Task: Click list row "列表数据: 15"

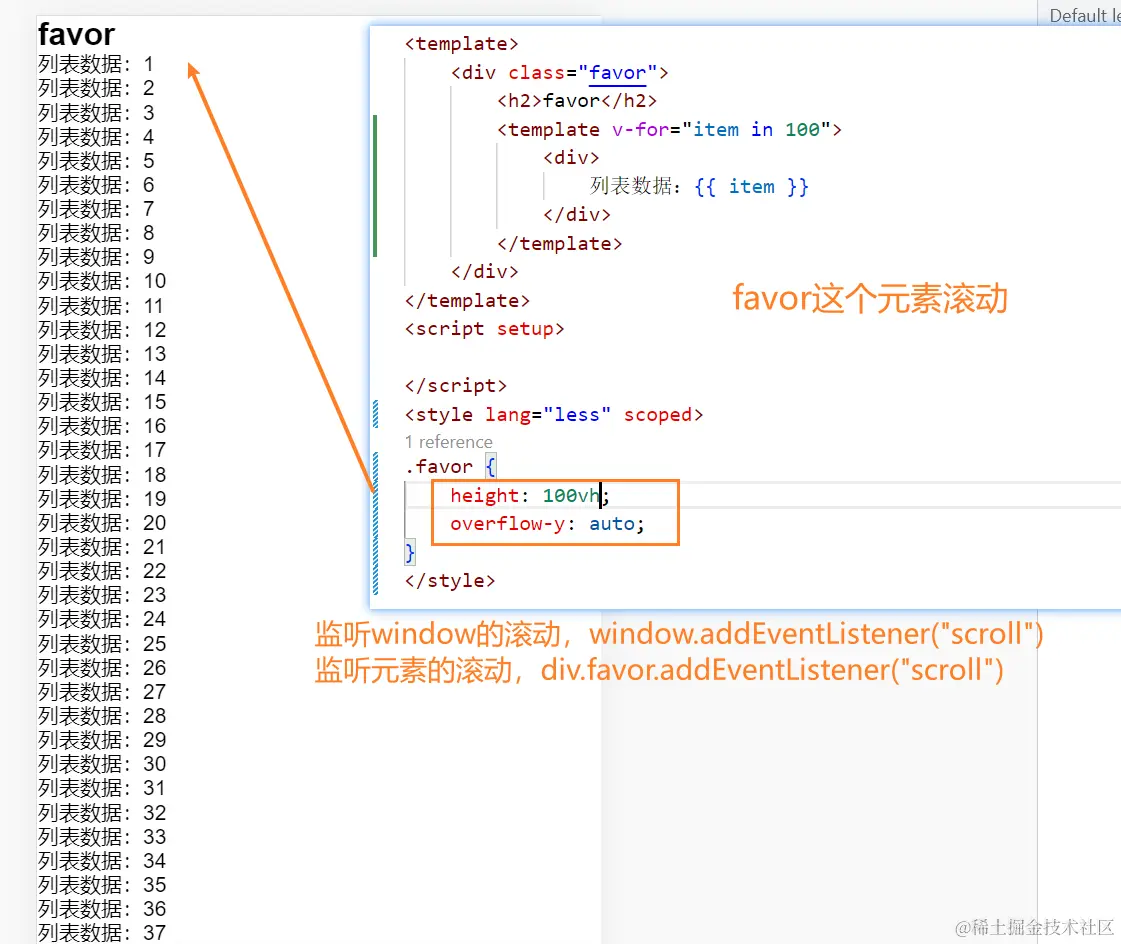Action: [x=102, y=402]
